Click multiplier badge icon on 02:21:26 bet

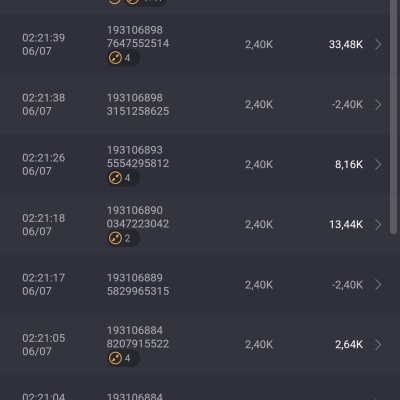115,178
